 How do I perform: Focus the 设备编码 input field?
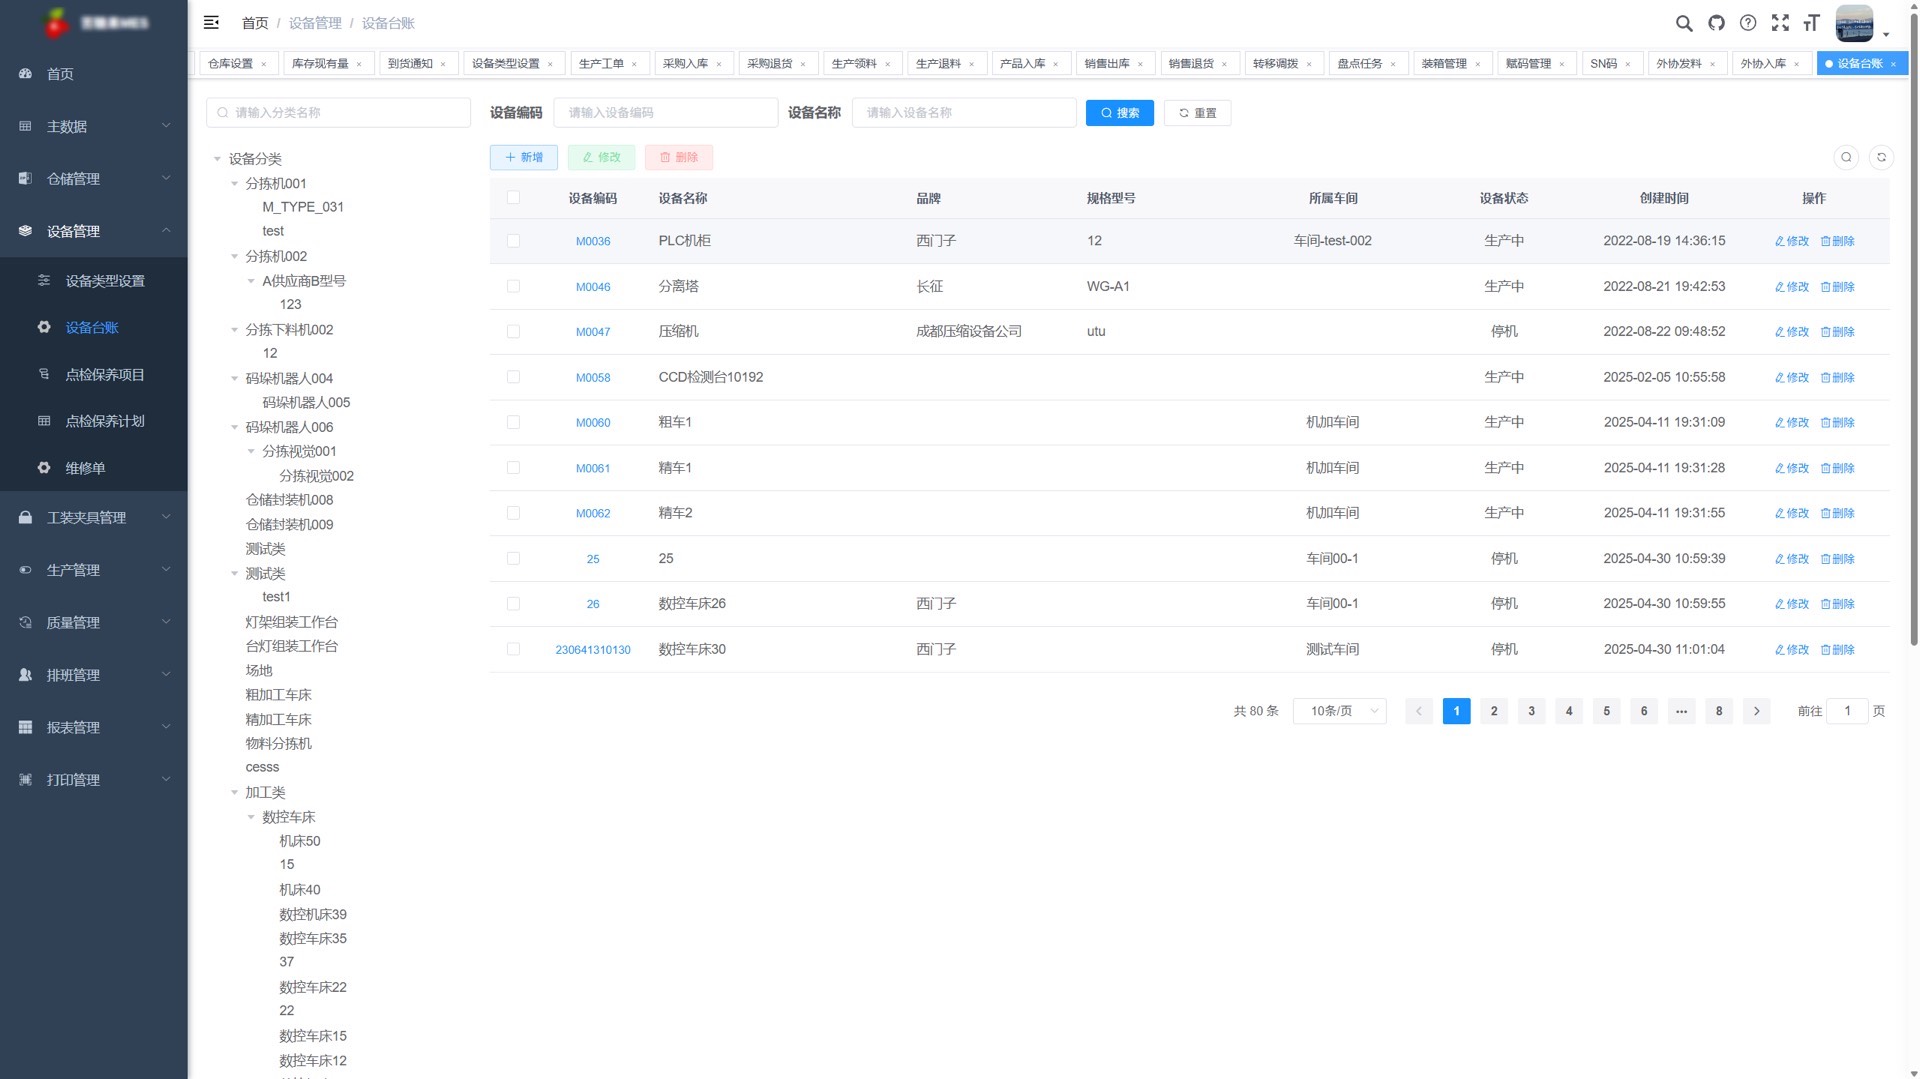665,113
